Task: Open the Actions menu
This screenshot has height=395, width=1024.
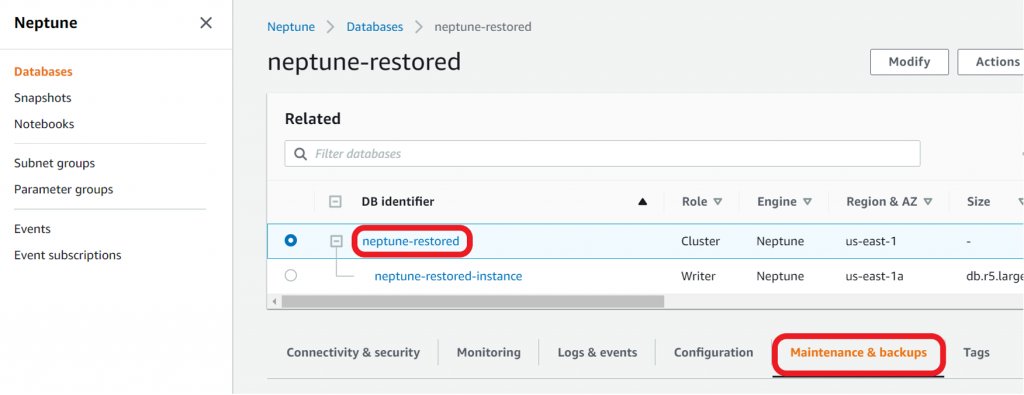Action: pos(991,62)
